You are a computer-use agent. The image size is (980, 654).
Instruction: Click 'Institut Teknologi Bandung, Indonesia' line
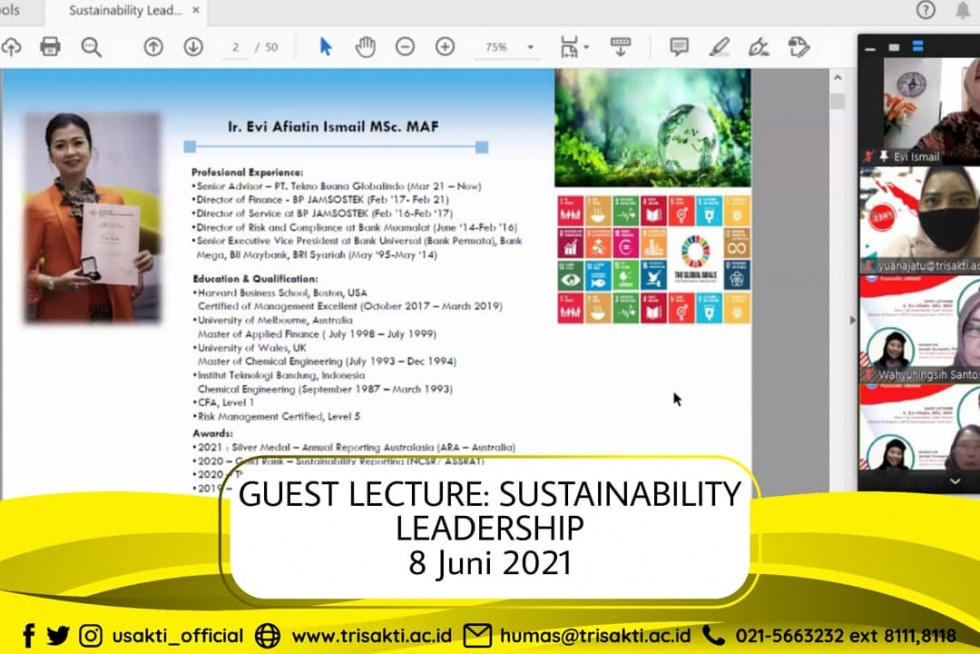coord(279,375)
